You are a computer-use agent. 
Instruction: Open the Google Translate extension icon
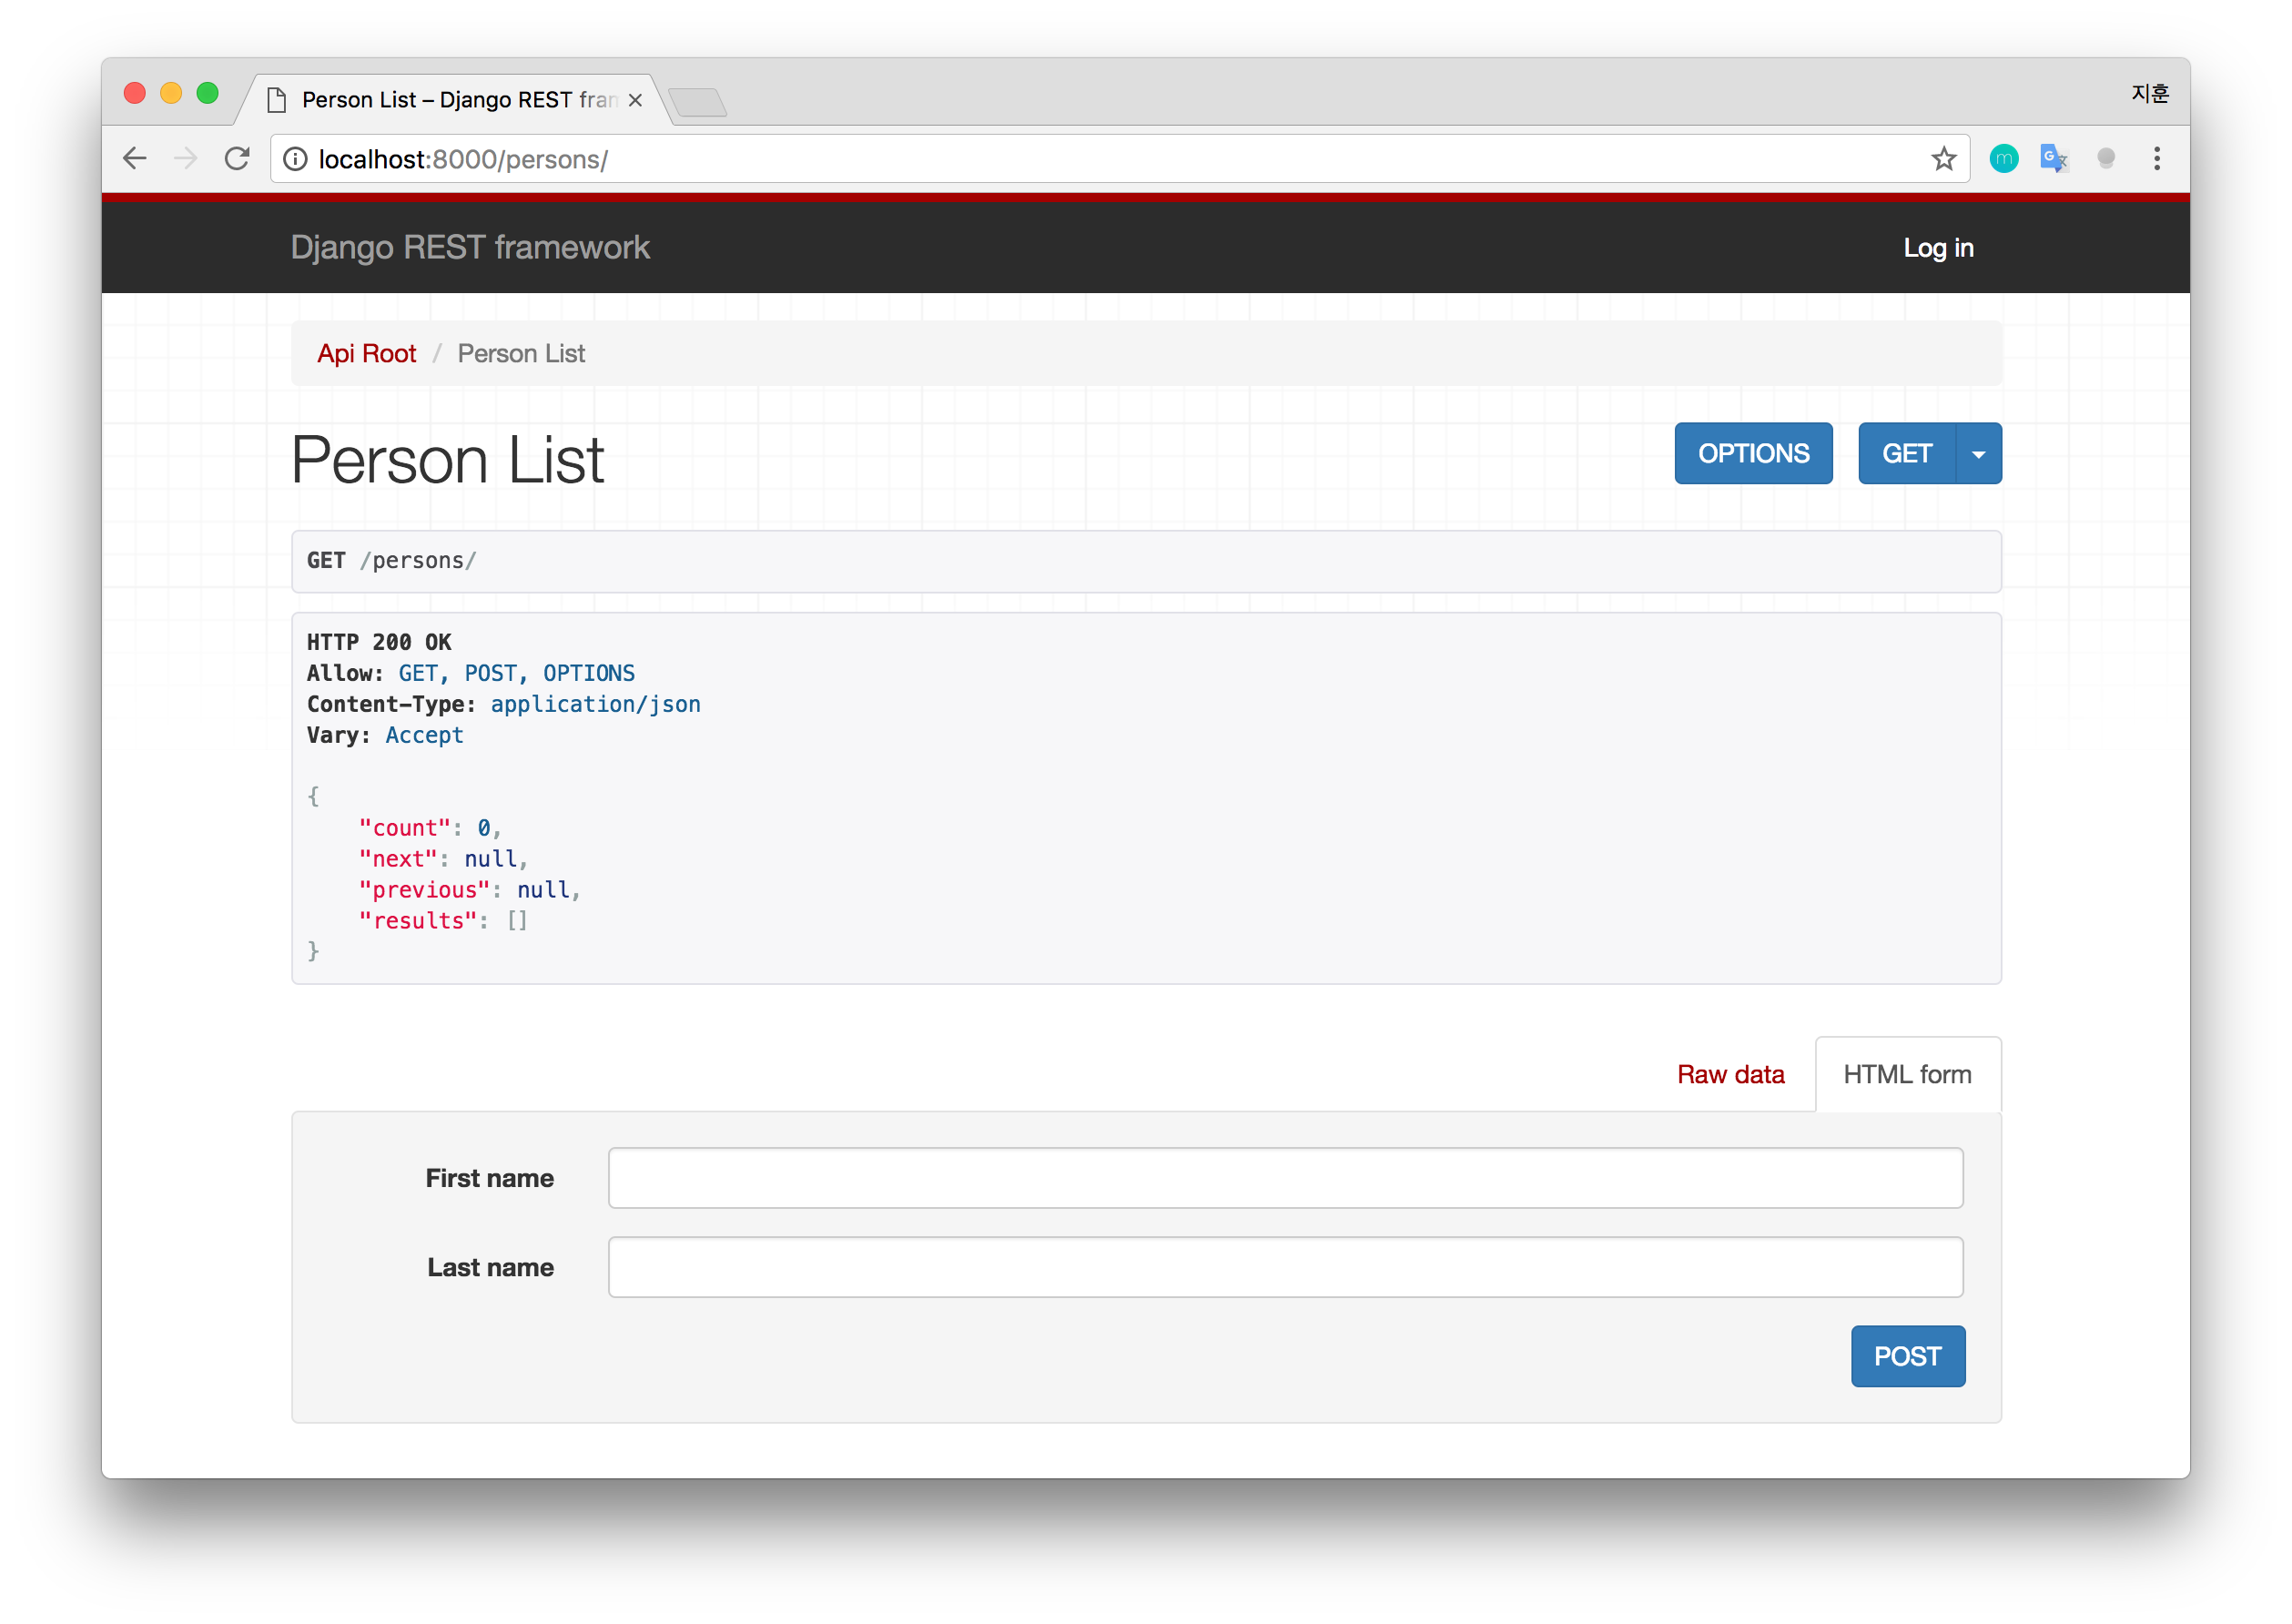[x=2054, y=158]
